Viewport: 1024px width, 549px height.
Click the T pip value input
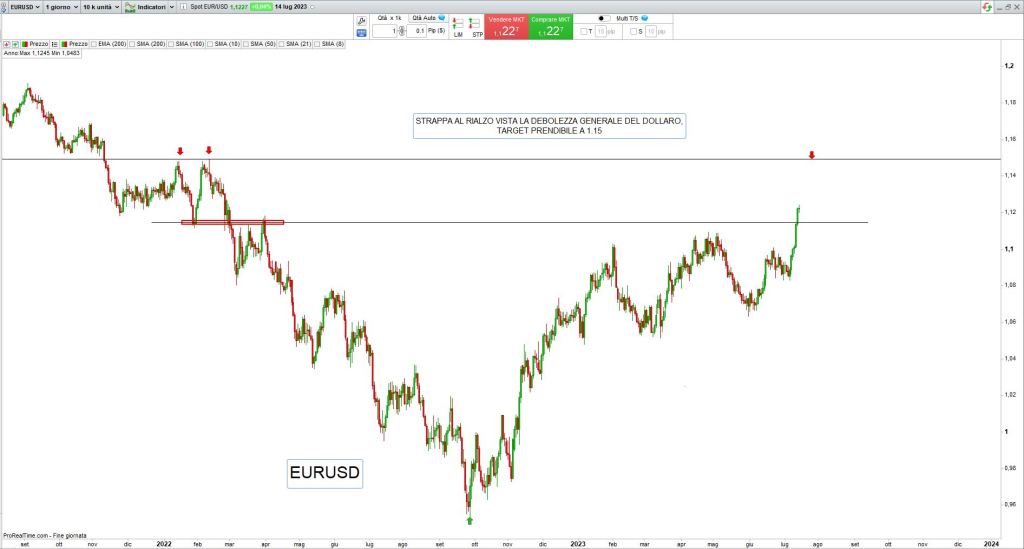click(x=600, y=31)
